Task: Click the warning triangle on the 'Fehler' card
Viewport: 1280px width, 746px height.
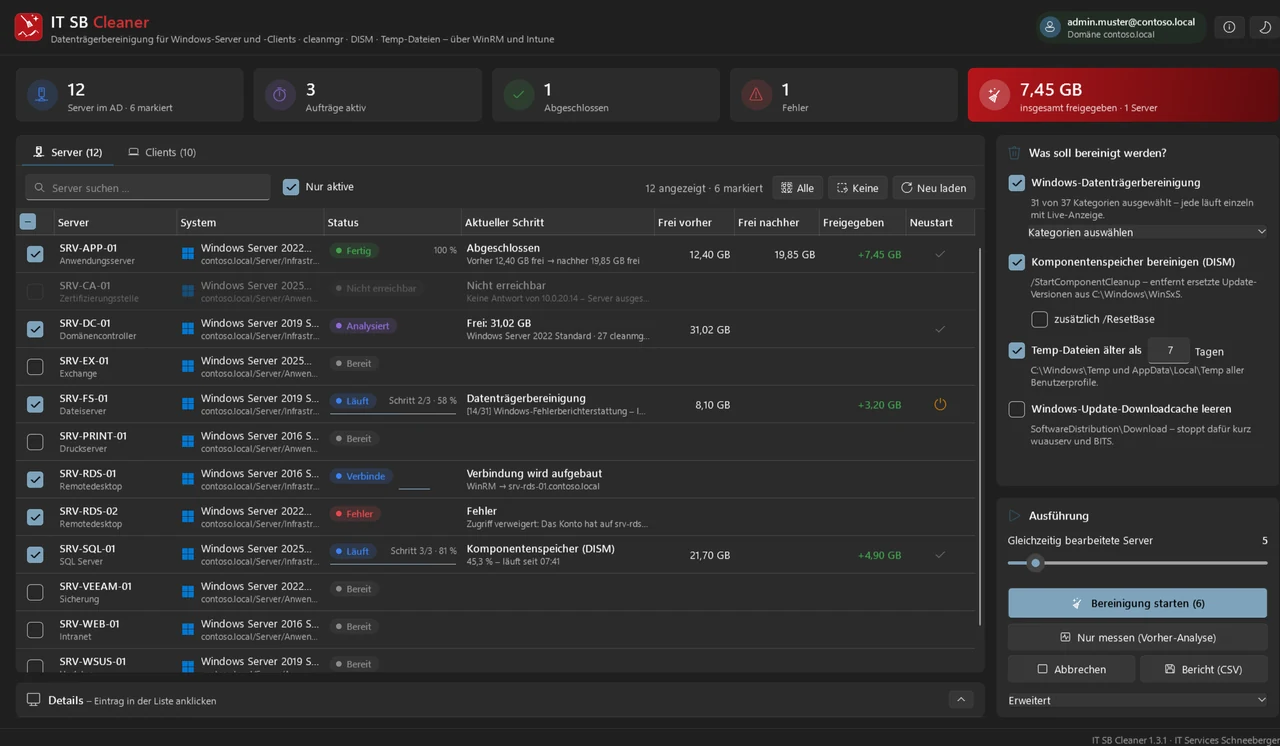Action: [x=756, y=95]
